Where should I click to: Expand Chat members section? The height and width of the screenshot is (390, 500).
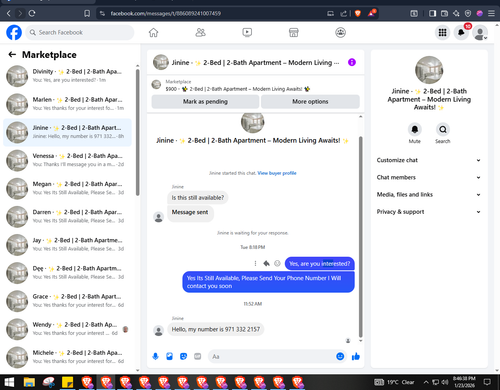coord(429,177)
